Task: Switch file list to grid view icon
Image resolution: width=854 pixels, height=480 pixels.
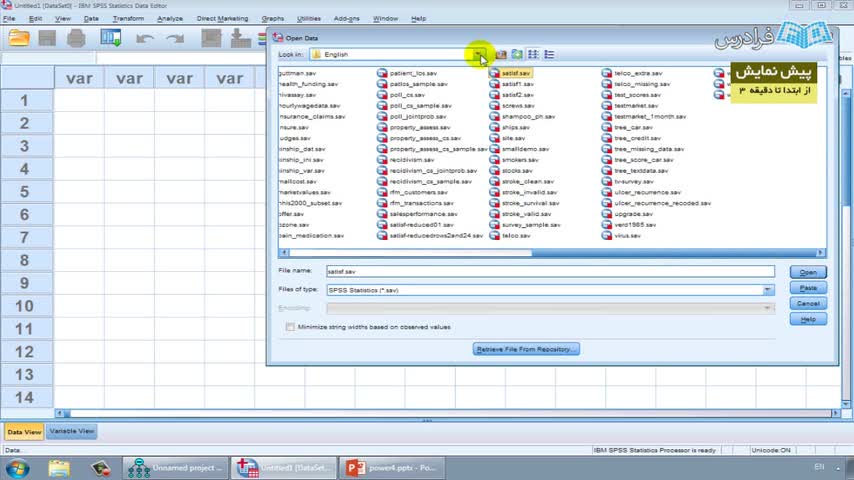Action: click(533, 54)
